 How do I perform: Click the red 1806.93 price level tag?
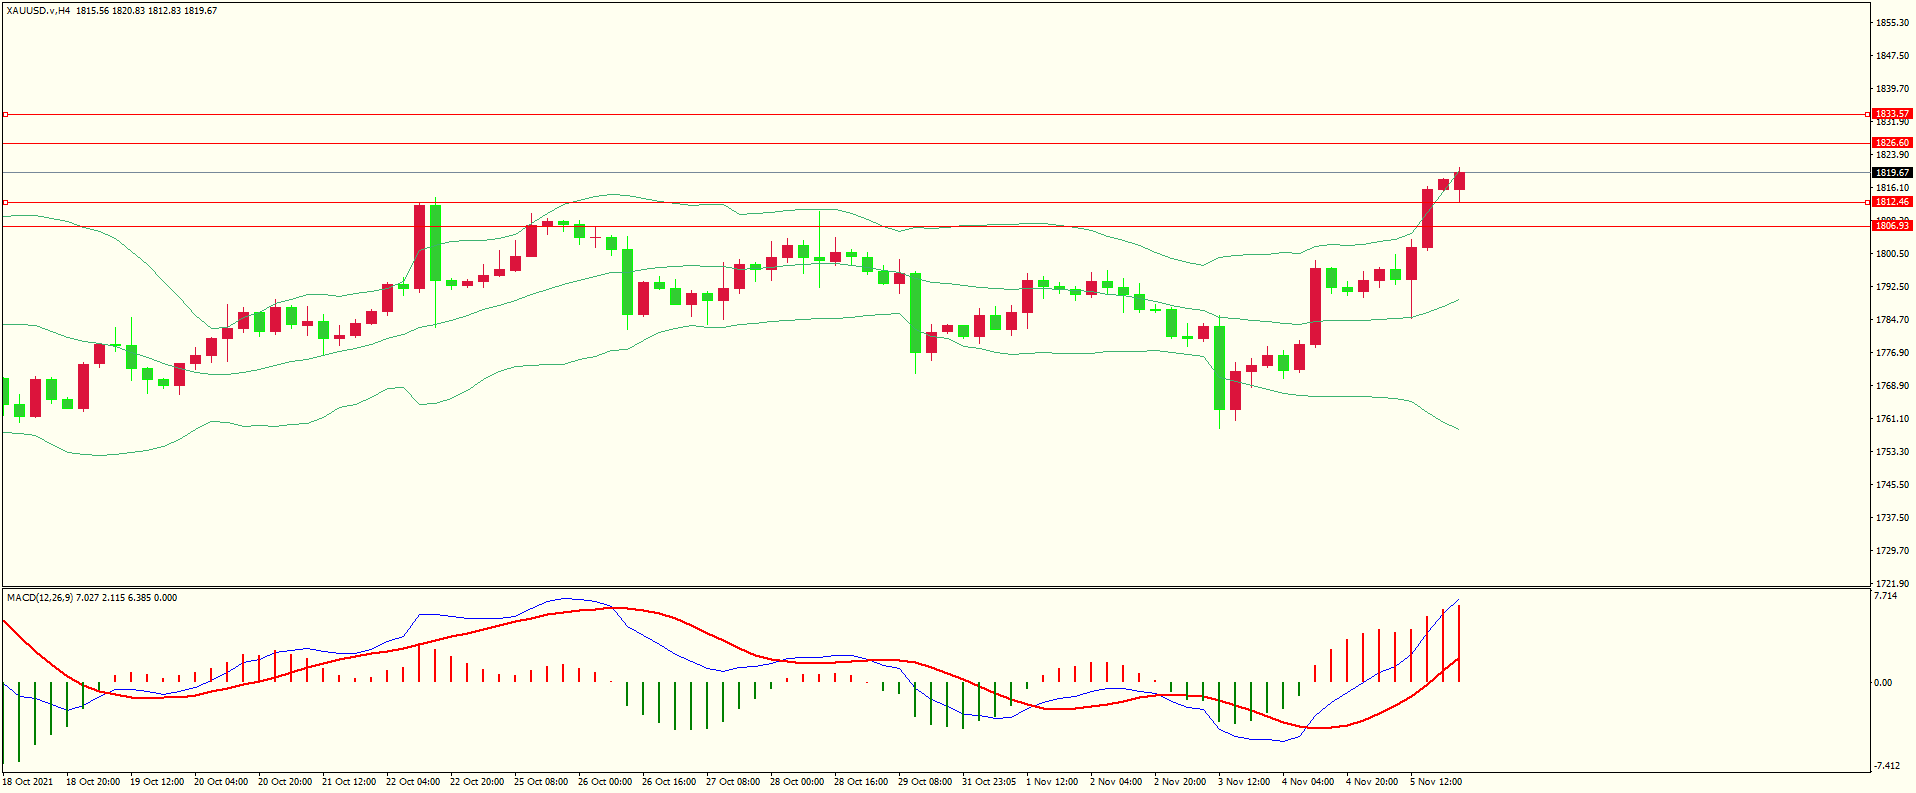[x=1892, y=226]
